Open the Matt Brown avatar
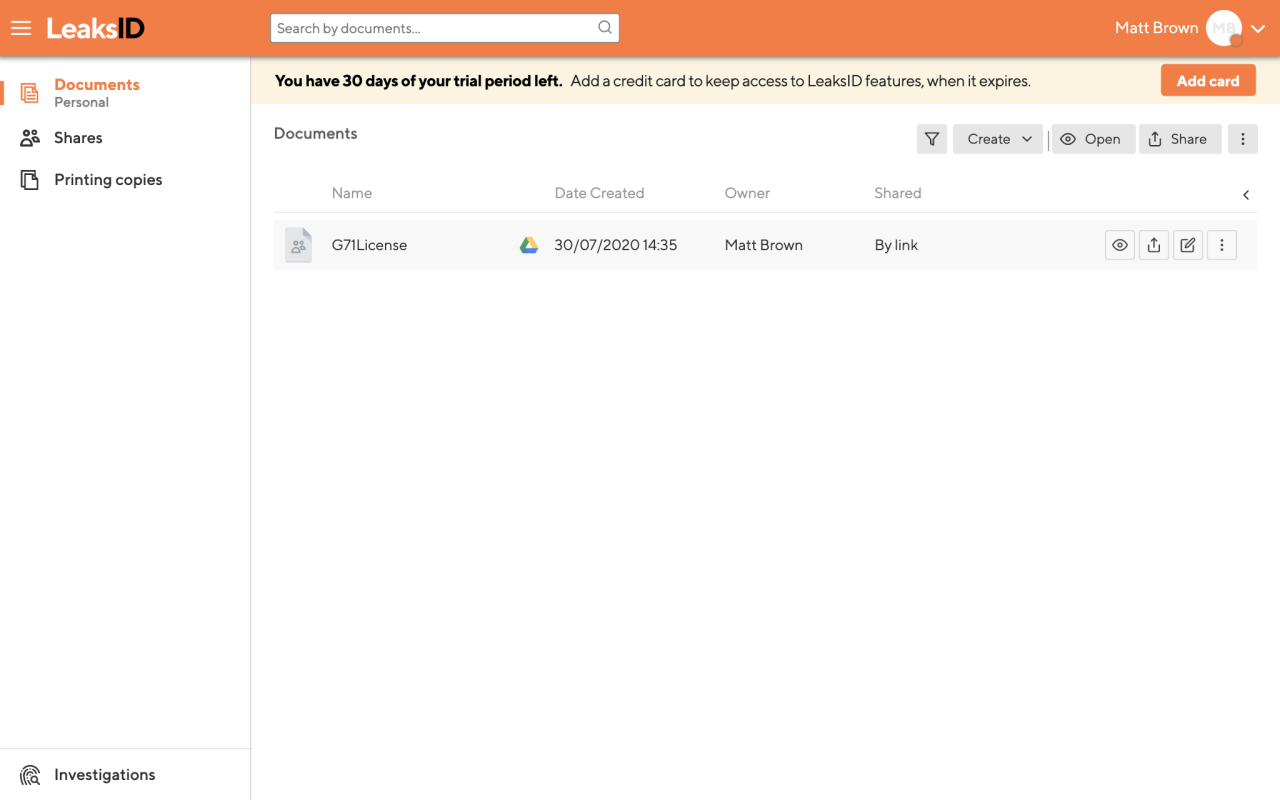1280x800 pixels. point(1224,28)
